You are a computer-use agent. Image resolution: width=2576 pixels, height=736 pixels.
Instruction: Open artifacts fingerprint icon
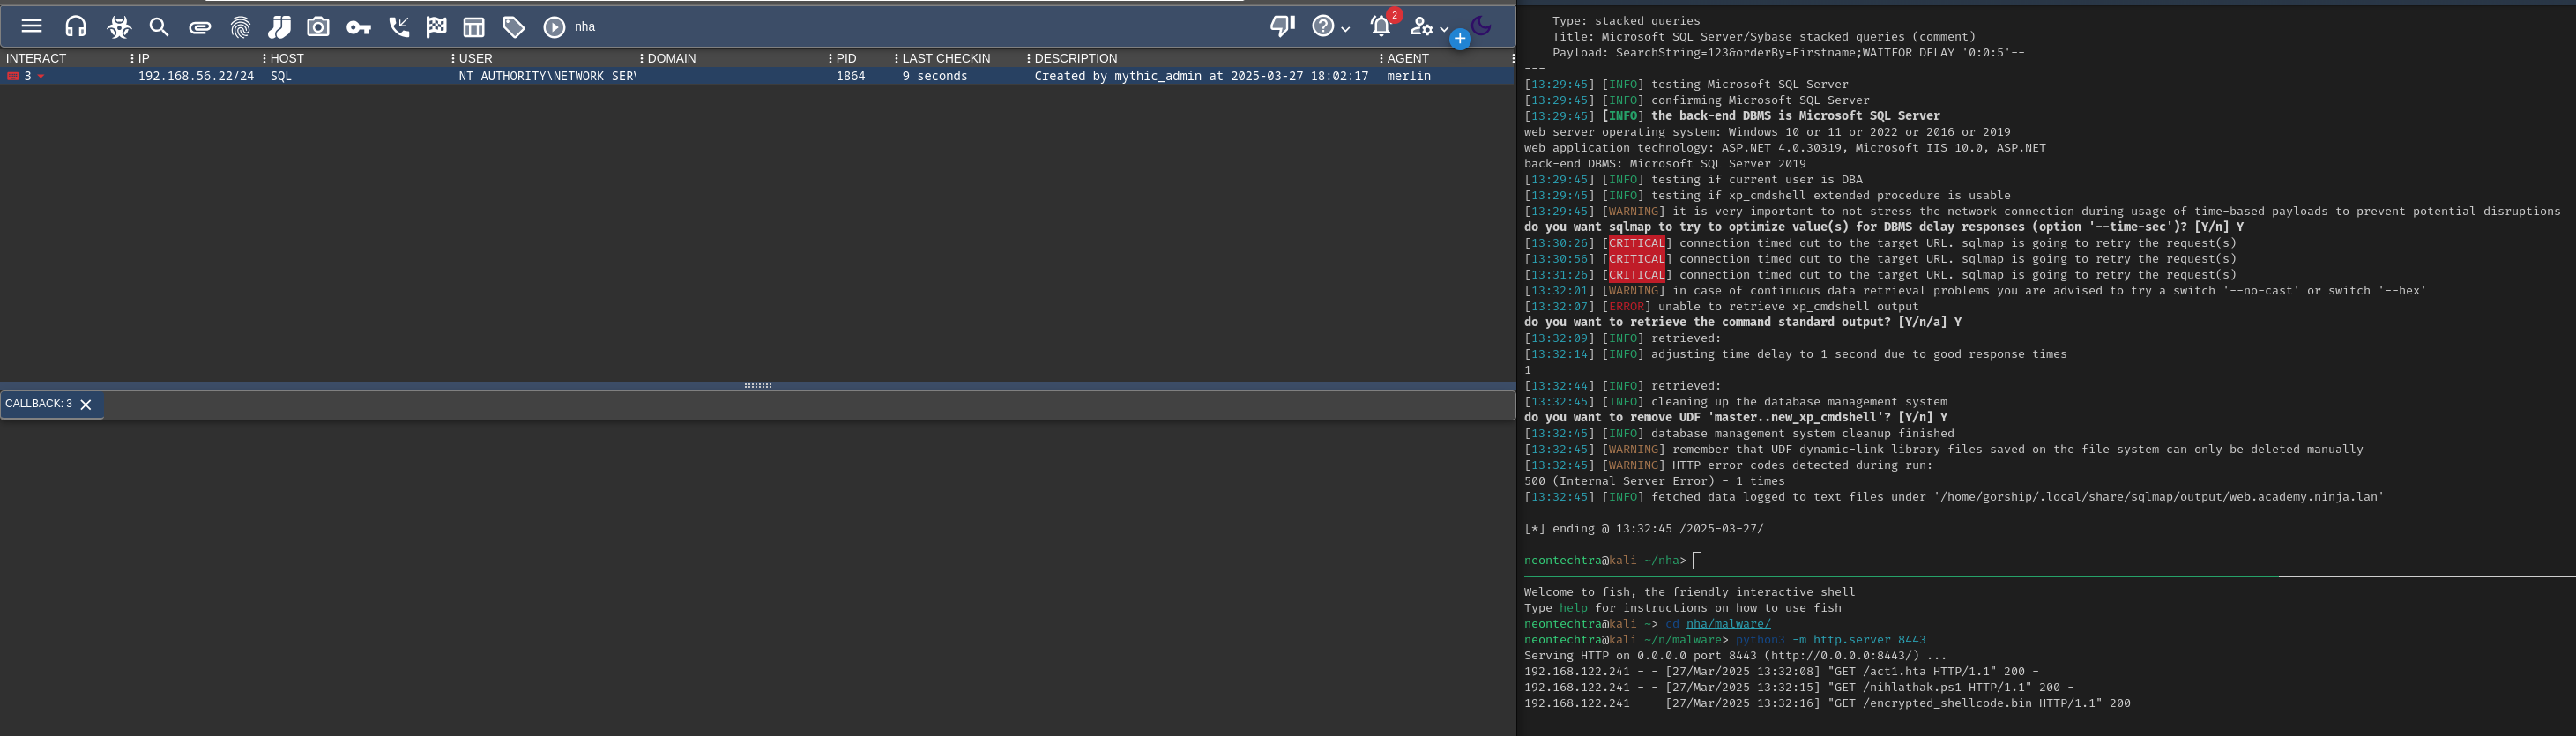pyautogui.click(x=240, y=27)
